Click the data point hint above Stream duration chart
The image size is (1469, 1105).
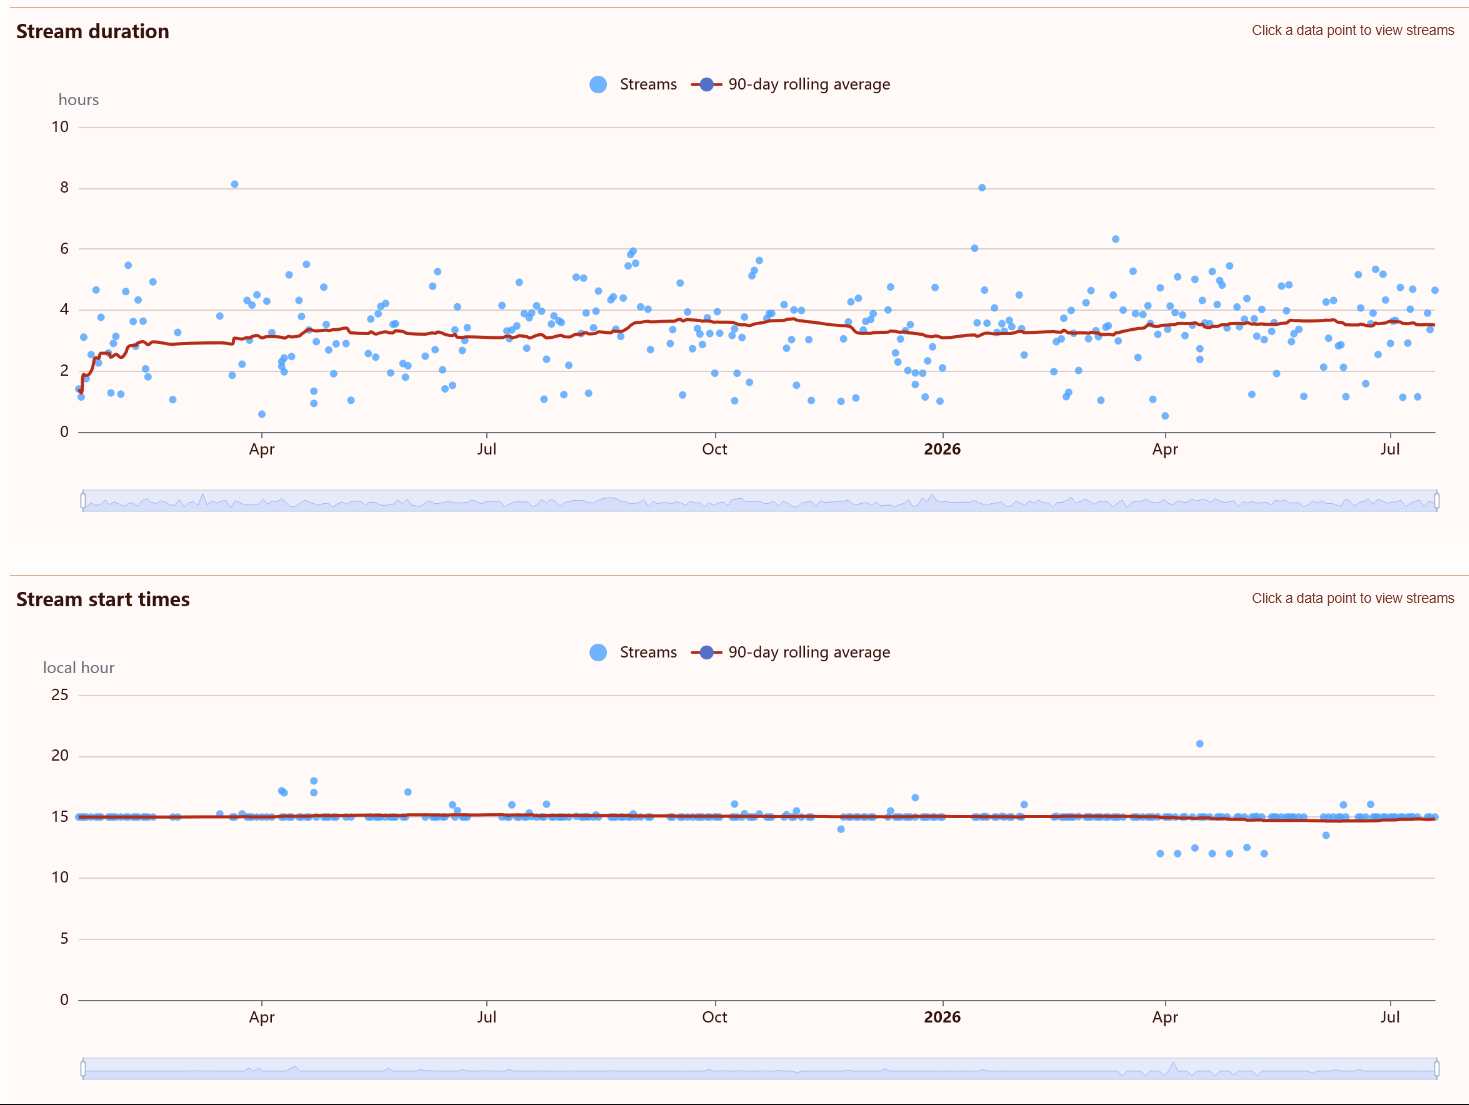coord(1353,30)
